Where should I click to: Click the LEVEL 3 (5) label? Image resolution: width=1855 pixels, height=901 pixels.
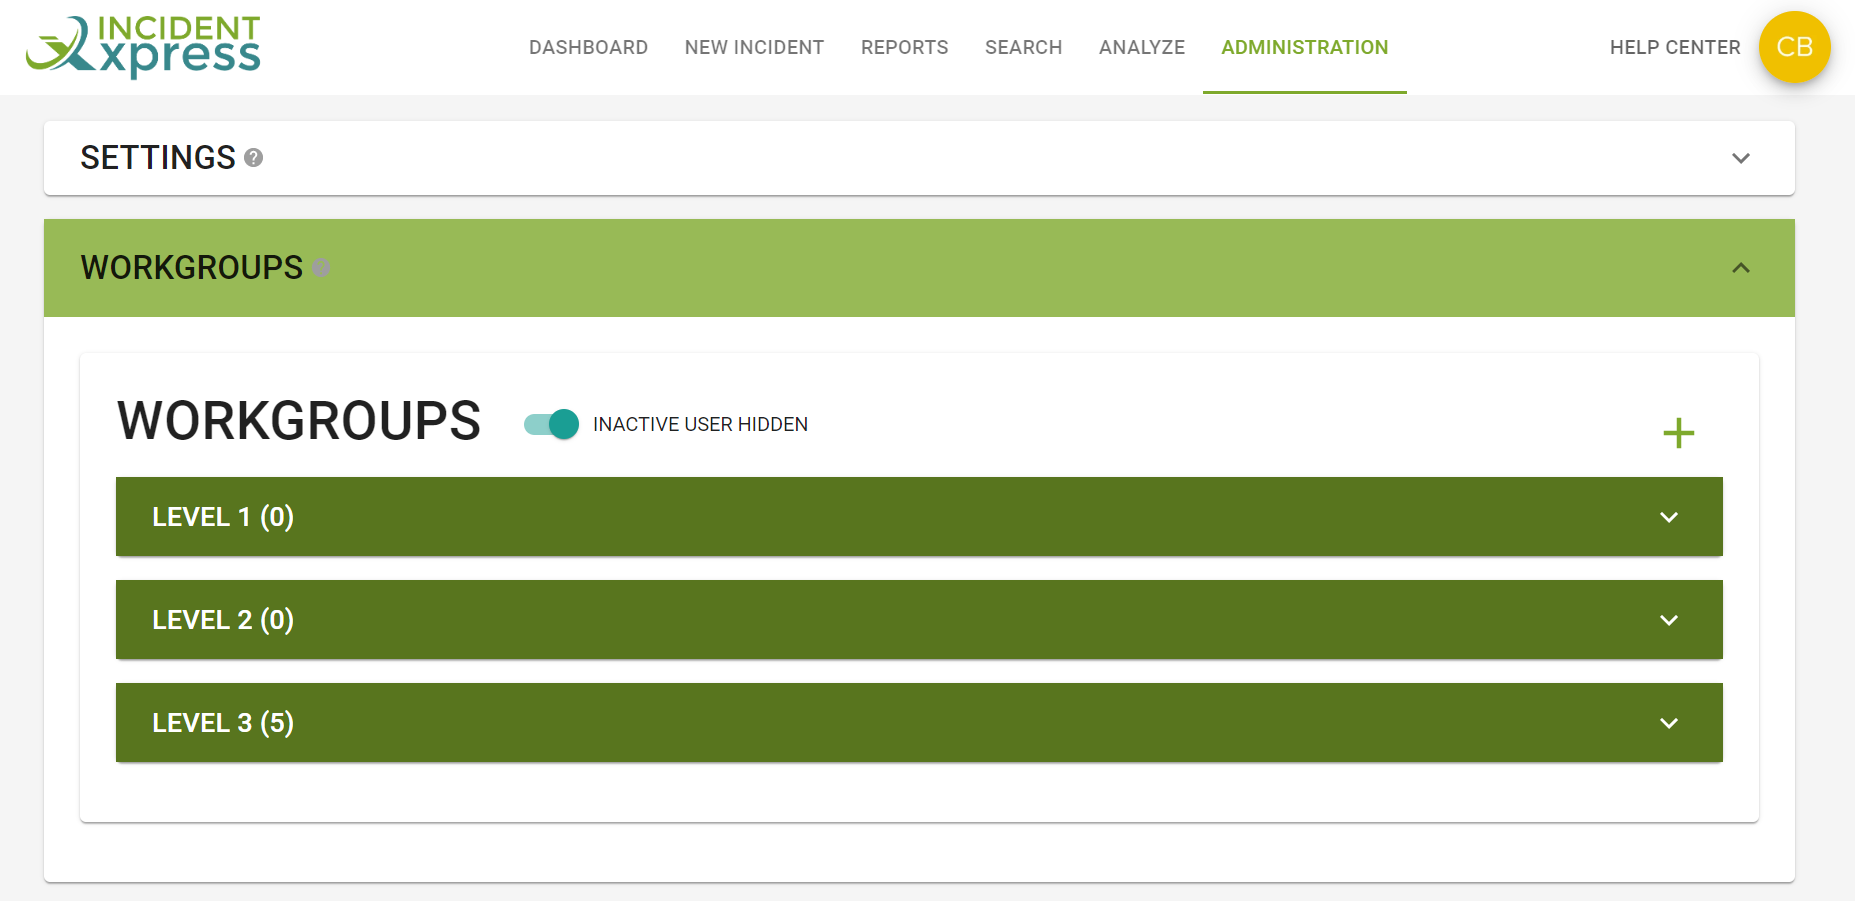[x=223, y=723]
